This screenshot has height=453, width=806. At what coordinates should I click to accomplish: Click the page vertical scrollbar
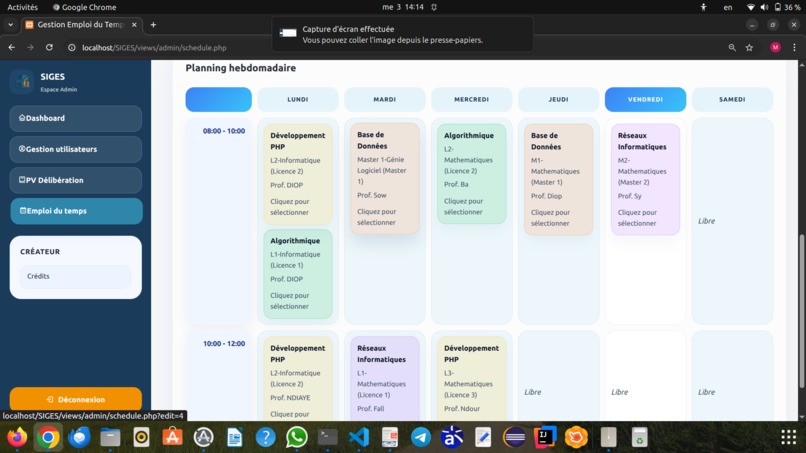click(x=801, y=311)
